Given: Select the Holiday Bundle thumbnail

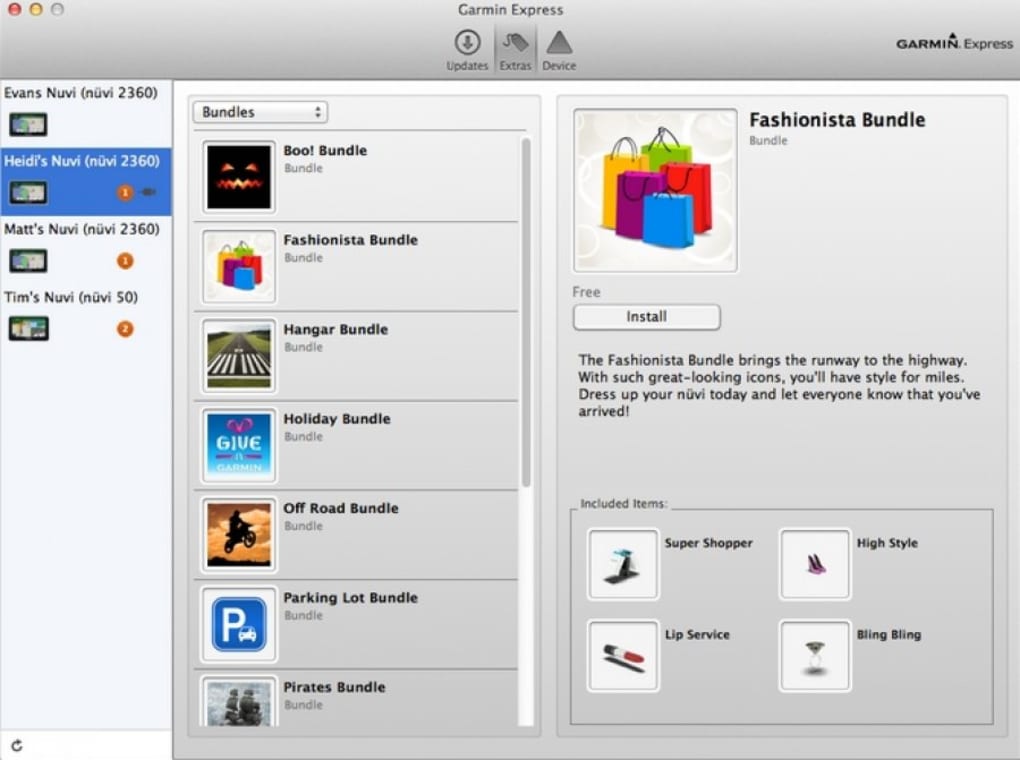Looking at the screenshot, I should (239, 445).
